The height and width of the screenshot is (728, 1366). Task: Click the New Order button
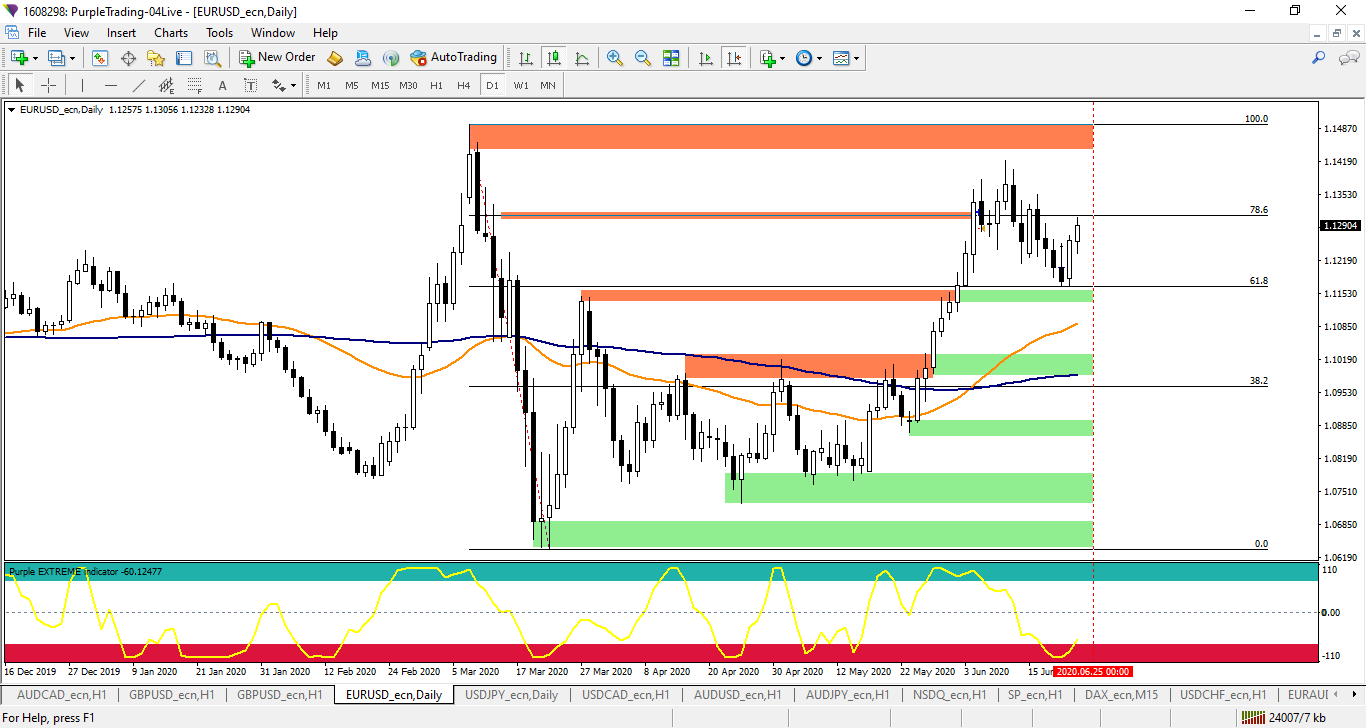click(277, 58)
